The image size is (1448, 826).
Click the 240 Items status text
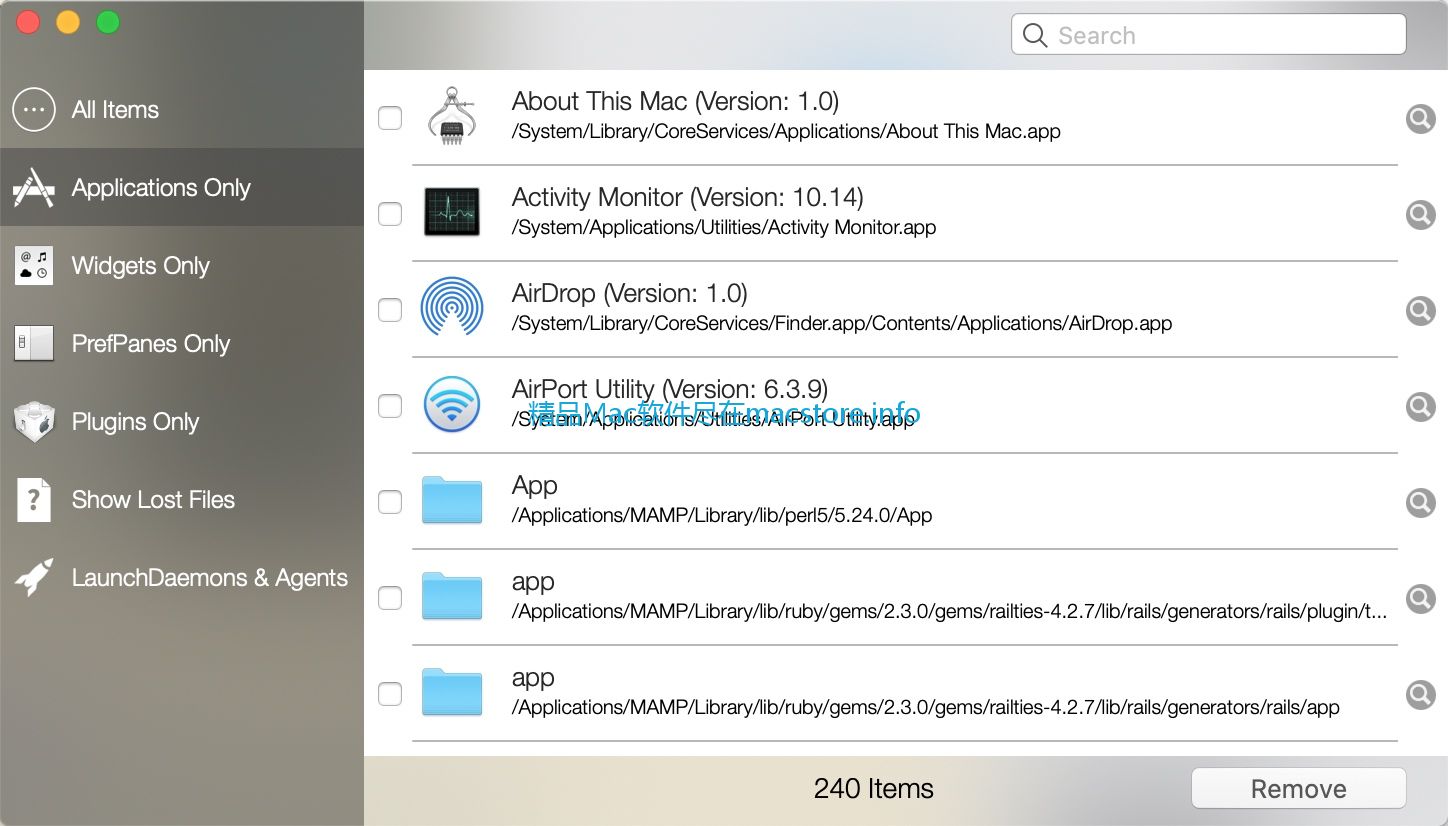click(x=874, y=789)
